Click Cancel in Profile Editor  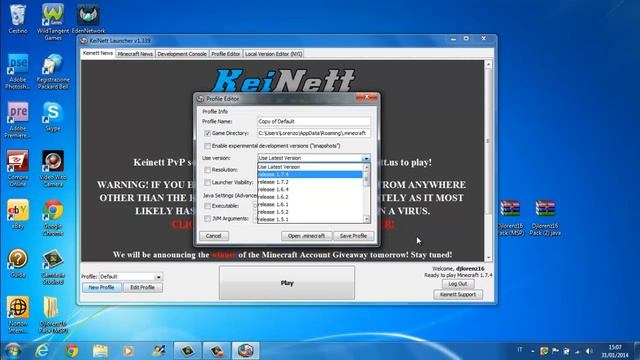(x=213, y=236)
